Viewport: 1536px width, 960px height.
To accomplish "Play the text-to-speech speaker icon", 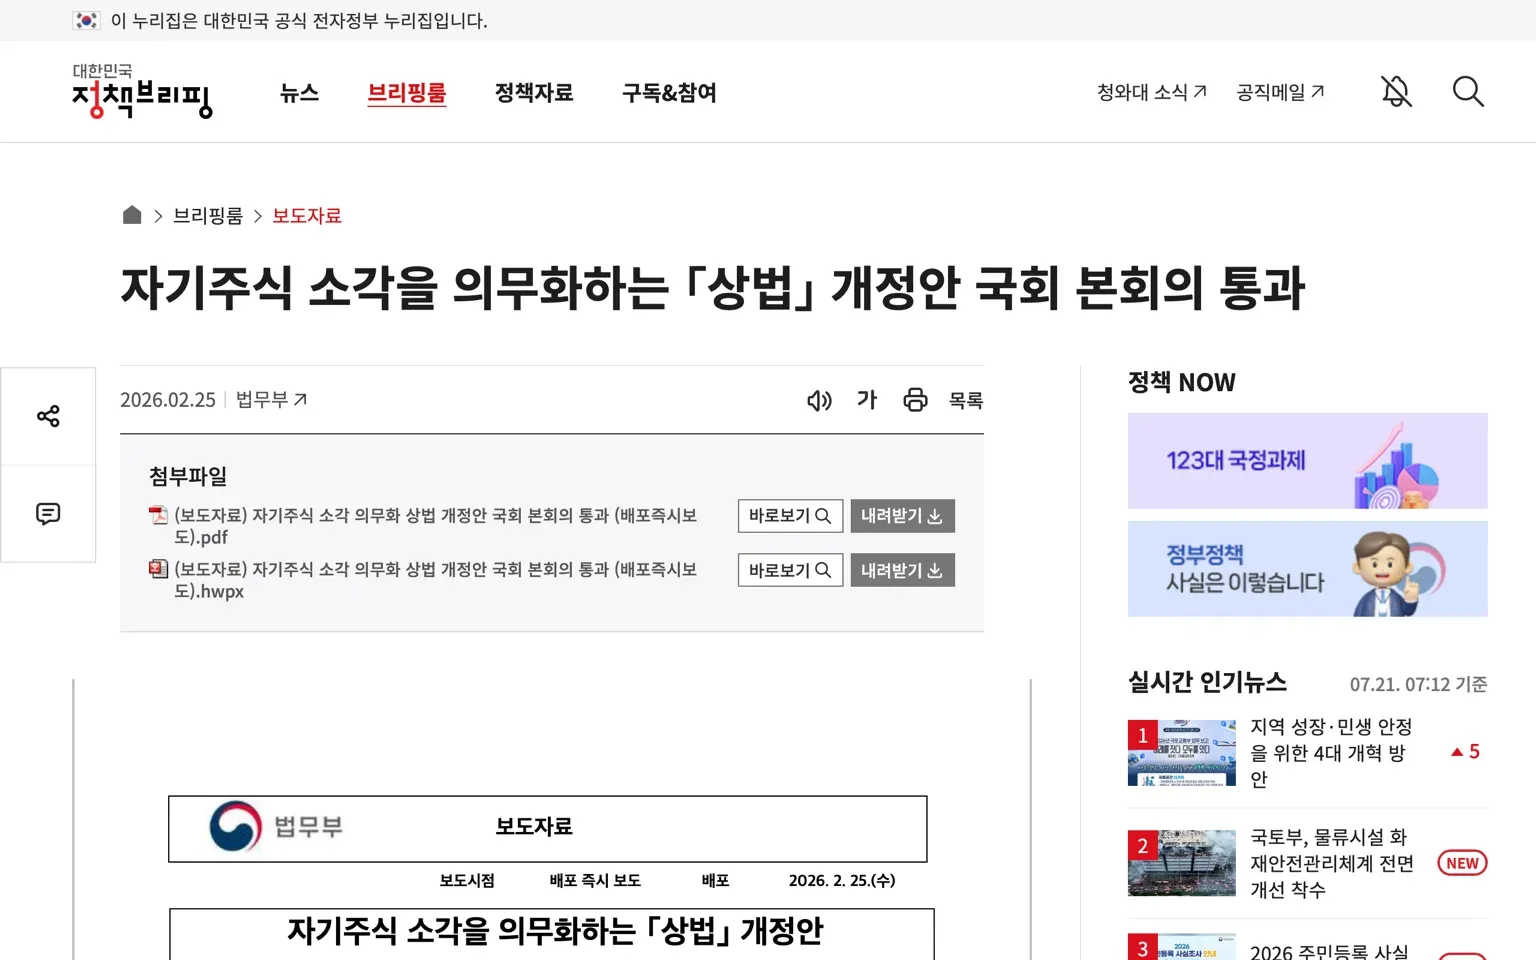I will [819, 400].
